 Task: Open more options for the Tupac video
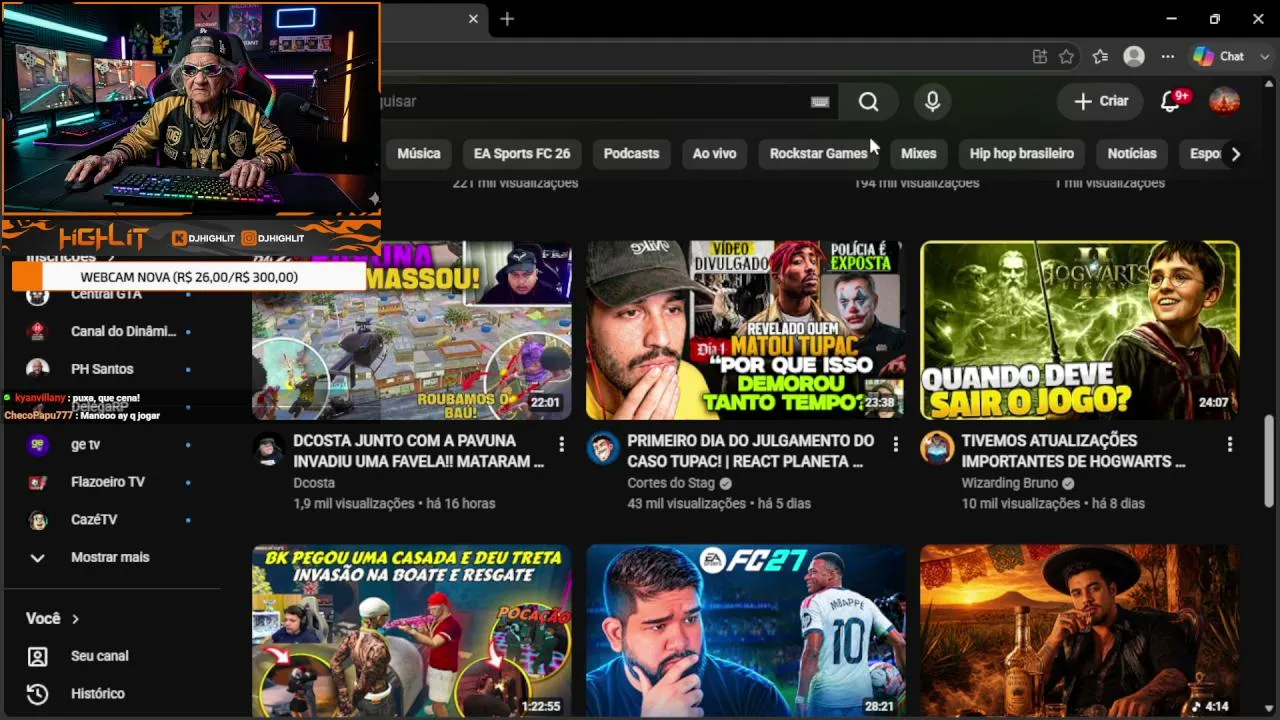[x=895, y=444]
